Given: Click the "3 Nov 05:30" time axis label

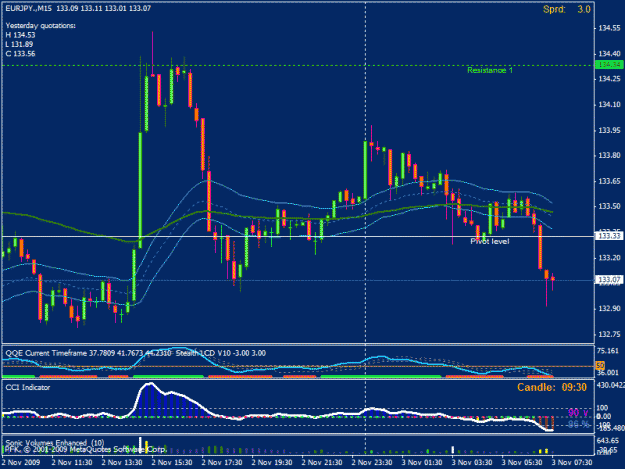Looking at the screenshot, I should pyautogui.click(x=522, y=463).
